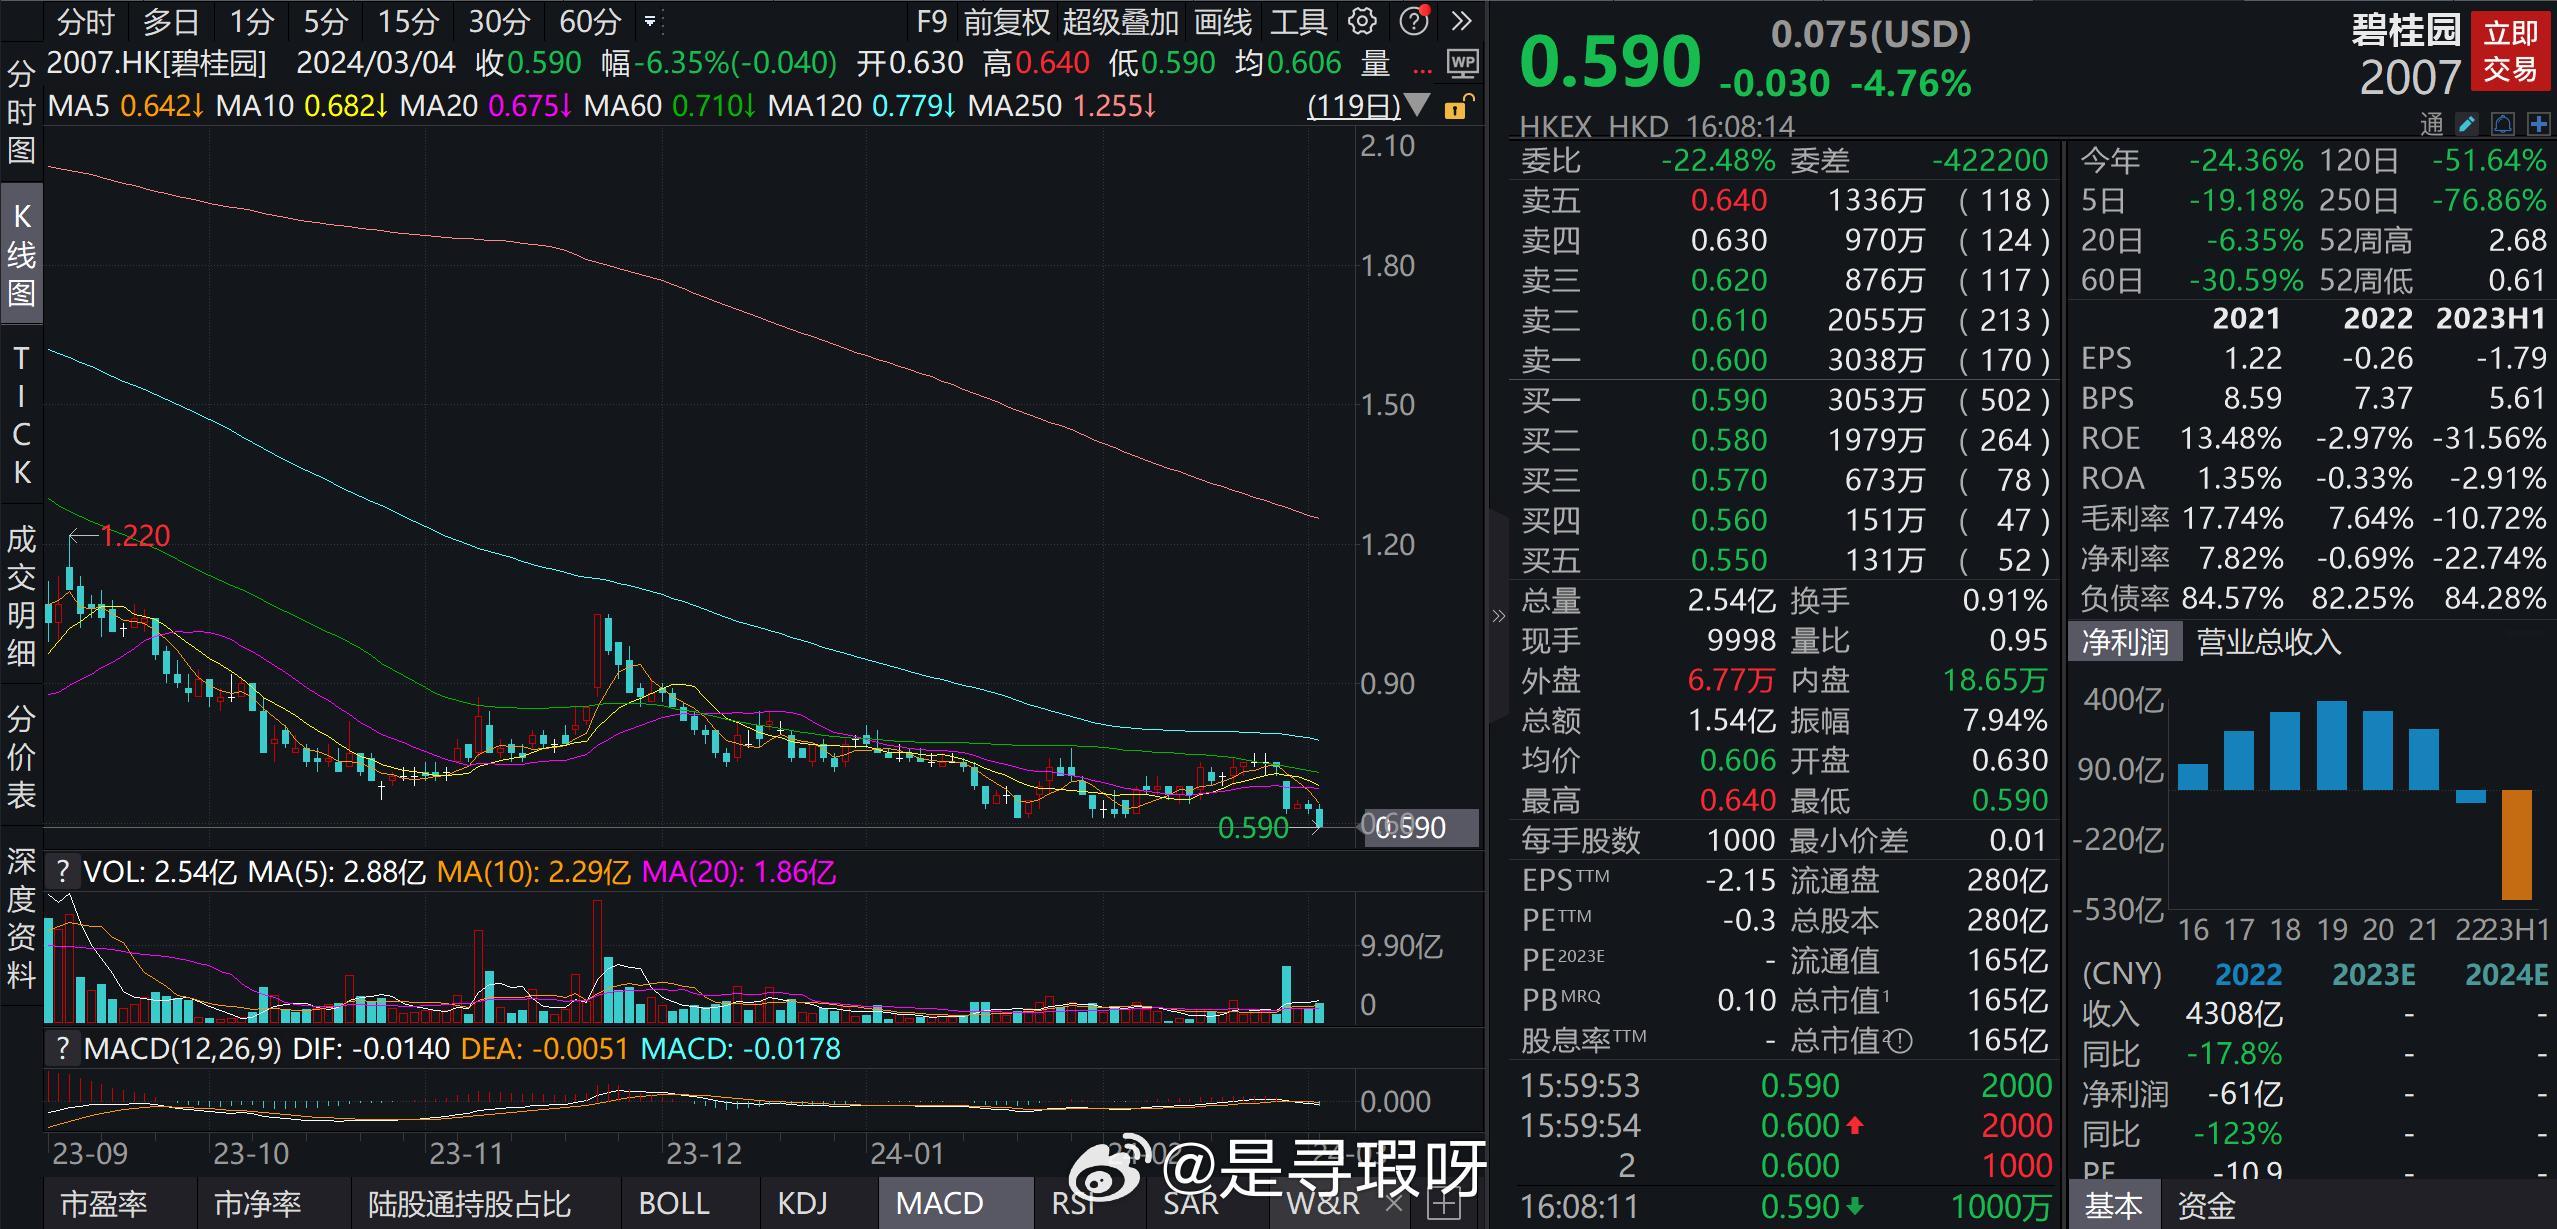Click the add-indicator plus icon at bottom

pyautogui.click(x=1443, y=1204)
